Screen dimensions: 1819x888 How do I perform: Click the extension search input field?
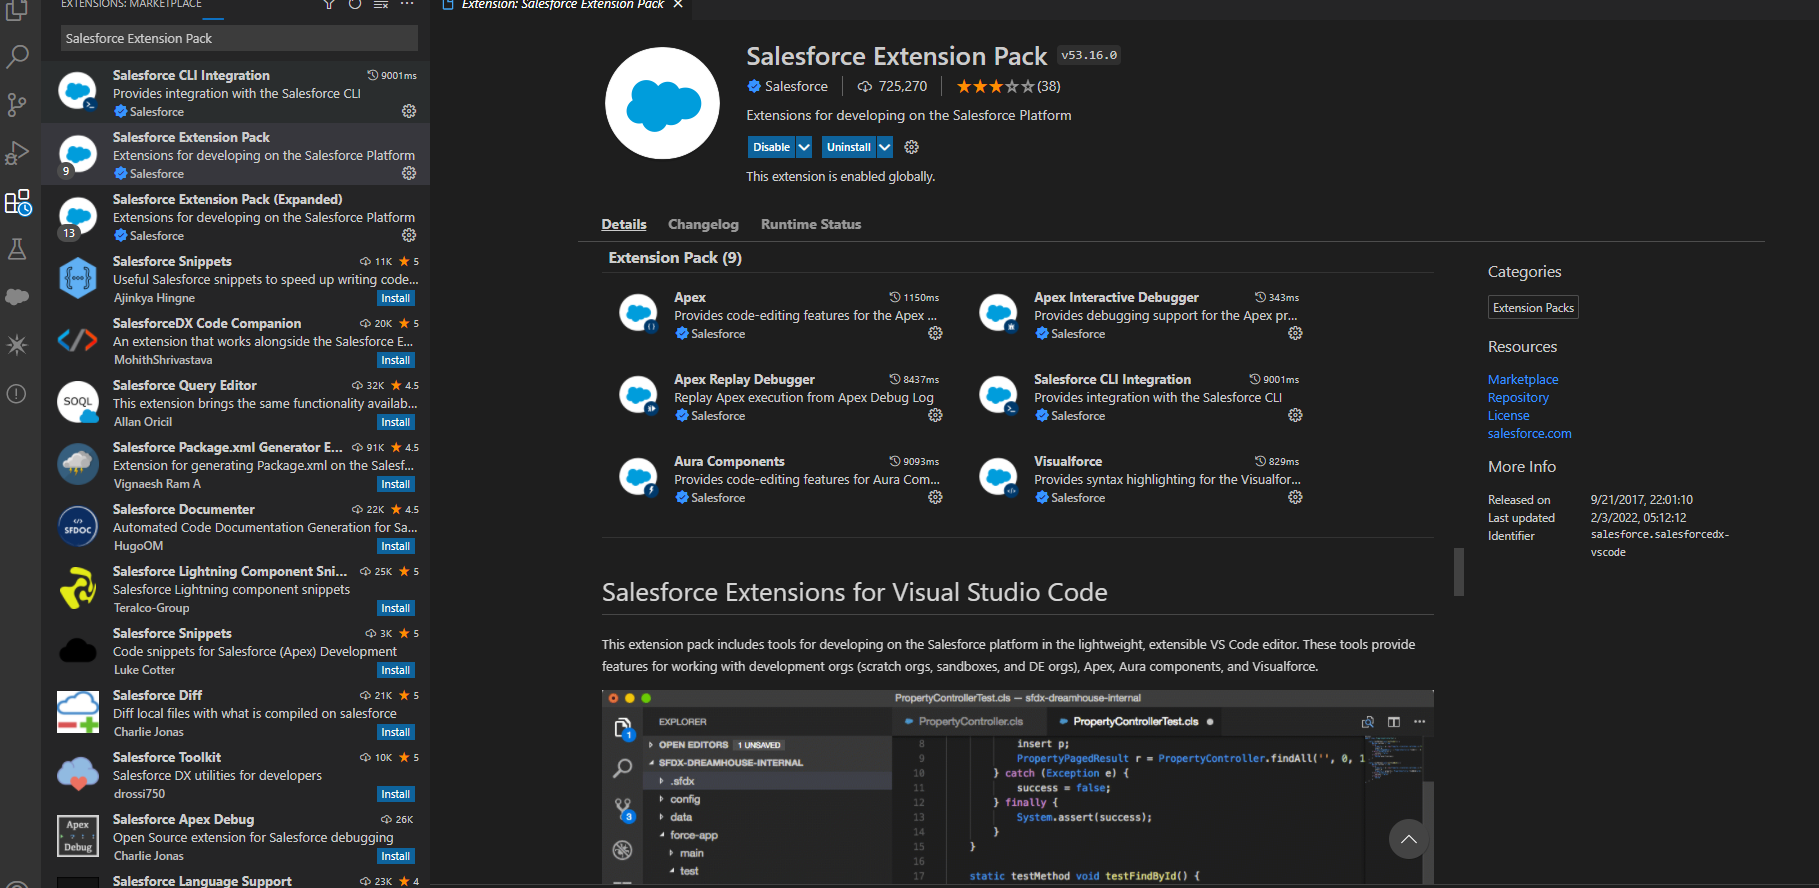tap(238, 38)
